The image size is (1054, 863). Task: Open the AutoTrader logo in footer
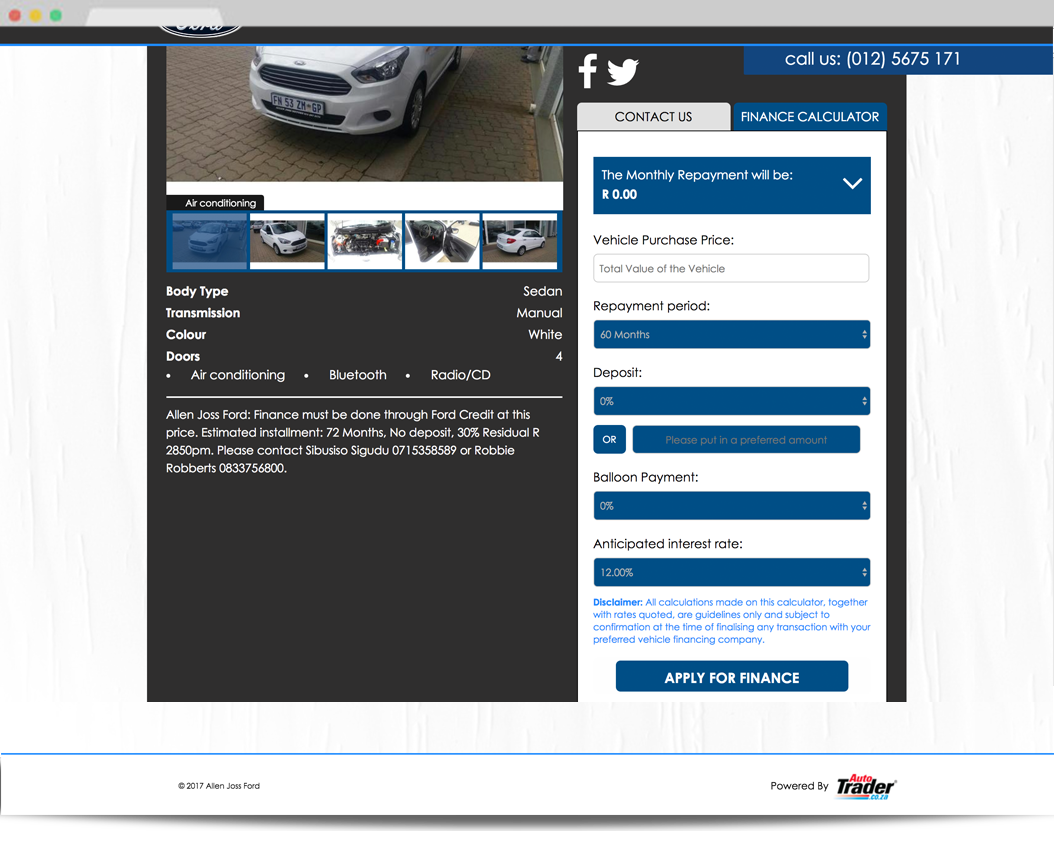866,786
